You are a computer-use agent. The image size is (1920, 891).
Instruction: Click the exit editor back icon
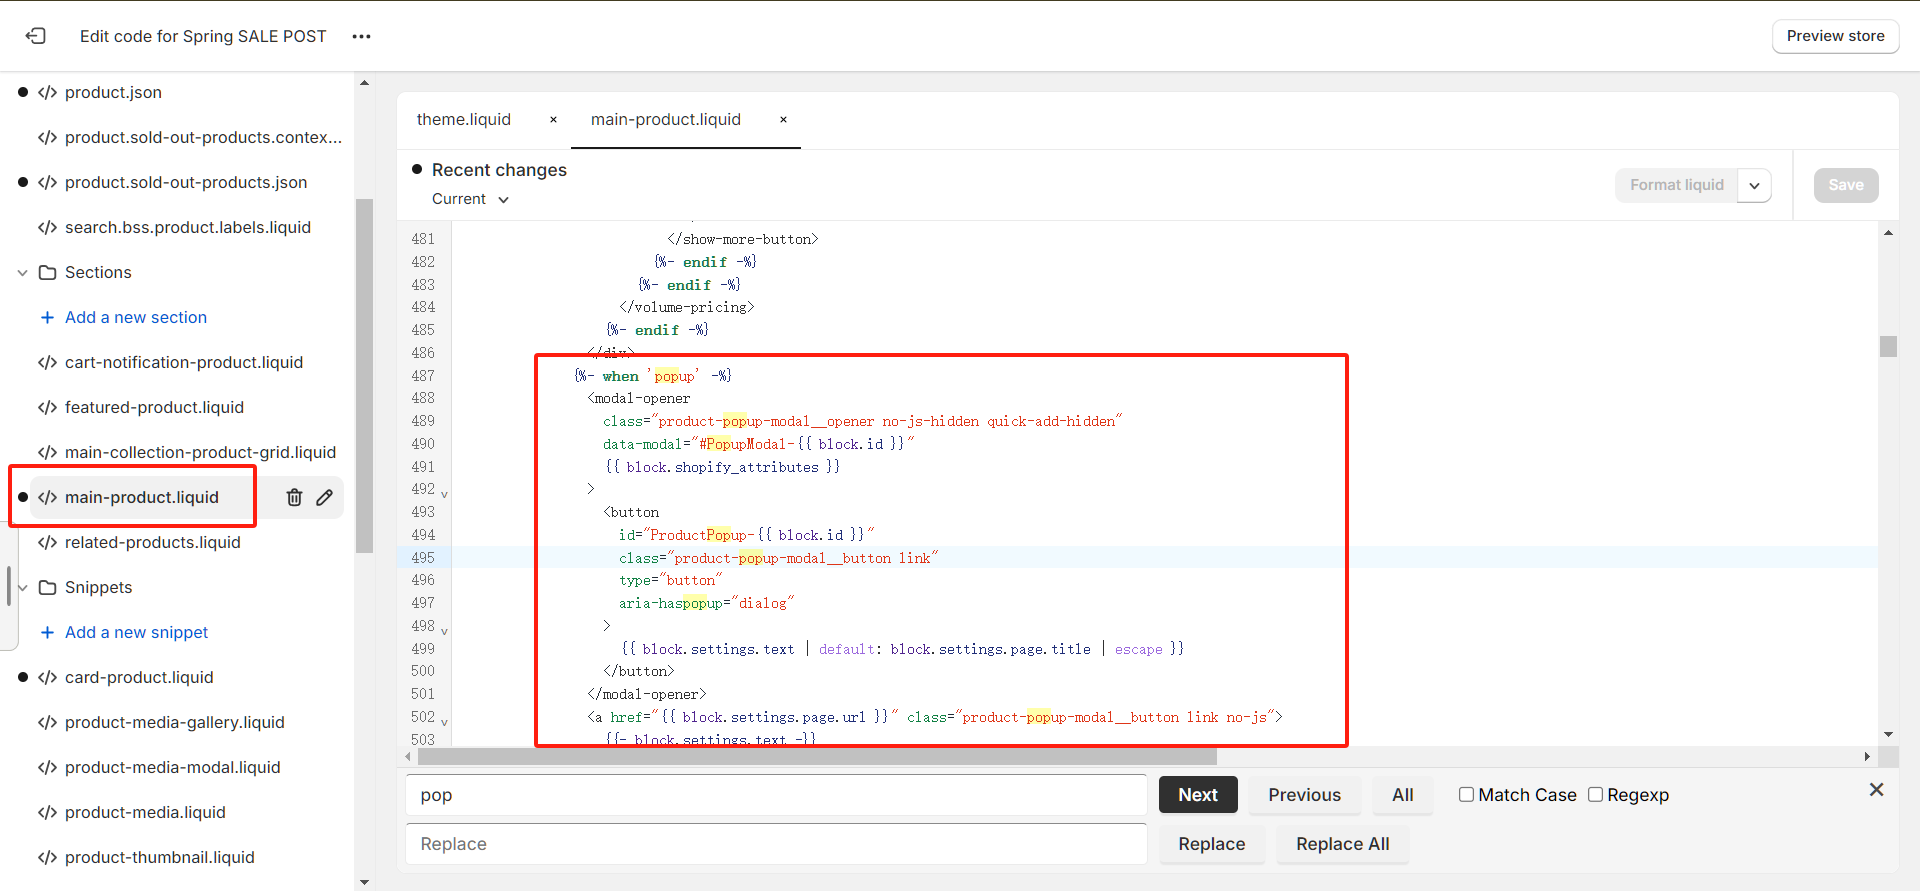(x=36, y=36)
